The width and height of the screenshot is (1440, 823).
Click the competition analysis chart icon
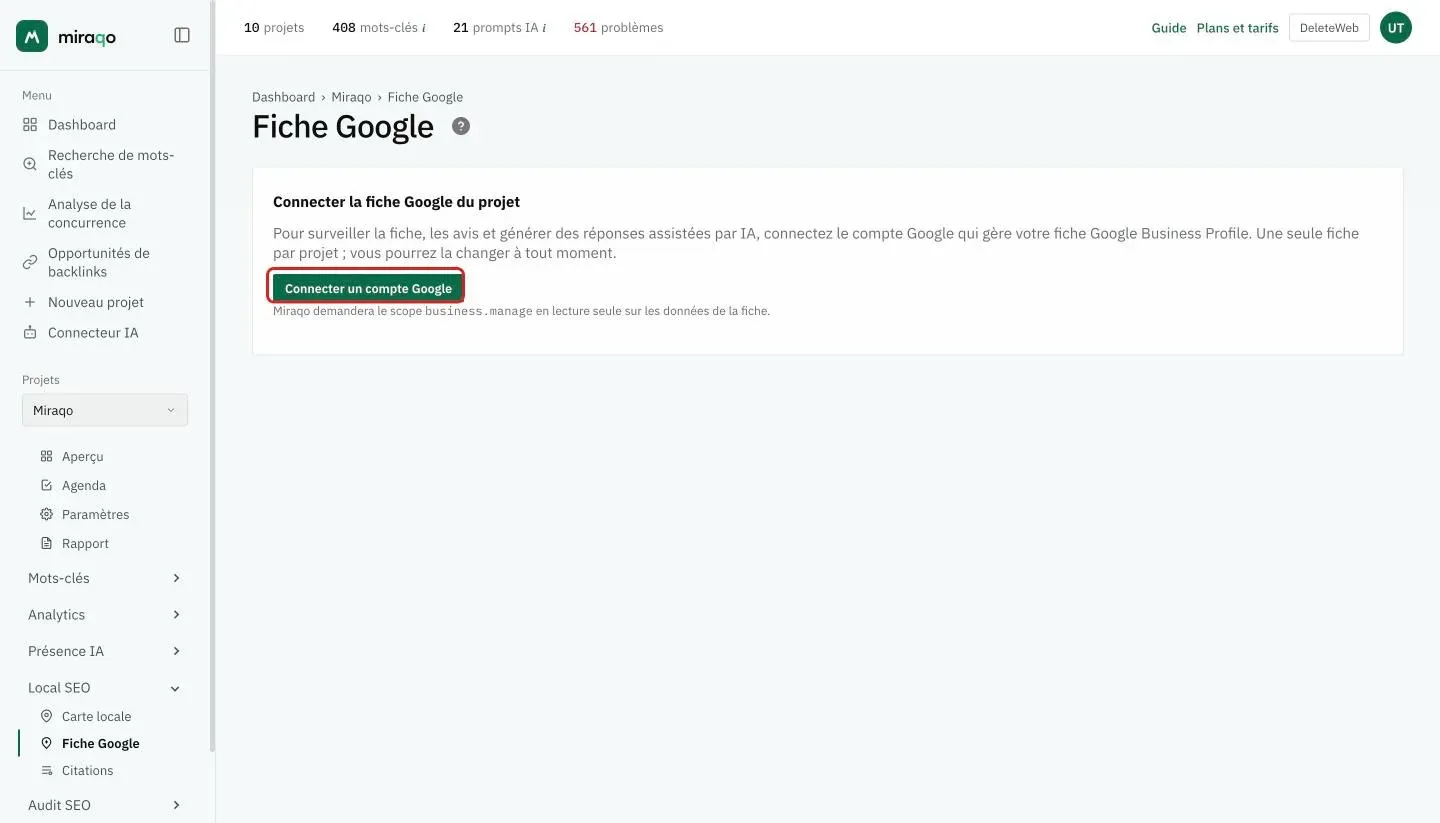[30, 213]
